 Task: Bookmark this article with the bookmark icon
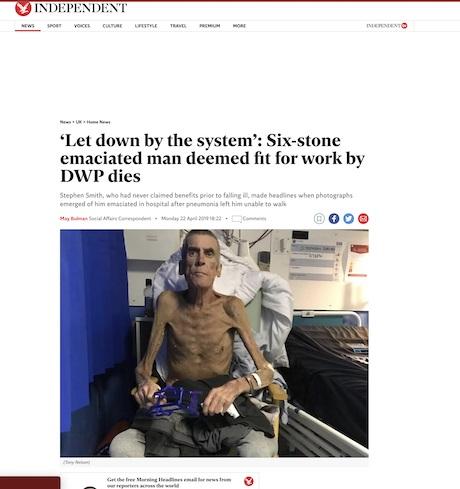[x=319, y=219]
